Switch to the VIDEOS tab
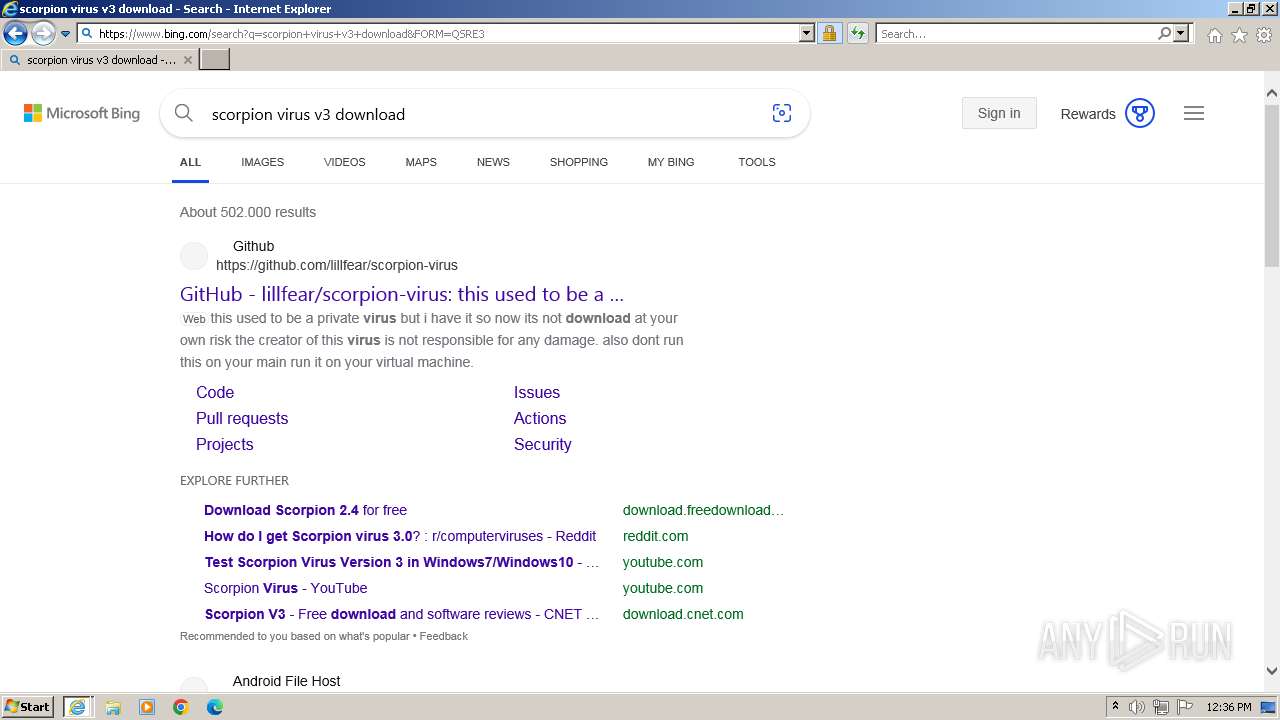 click(344, 162)
